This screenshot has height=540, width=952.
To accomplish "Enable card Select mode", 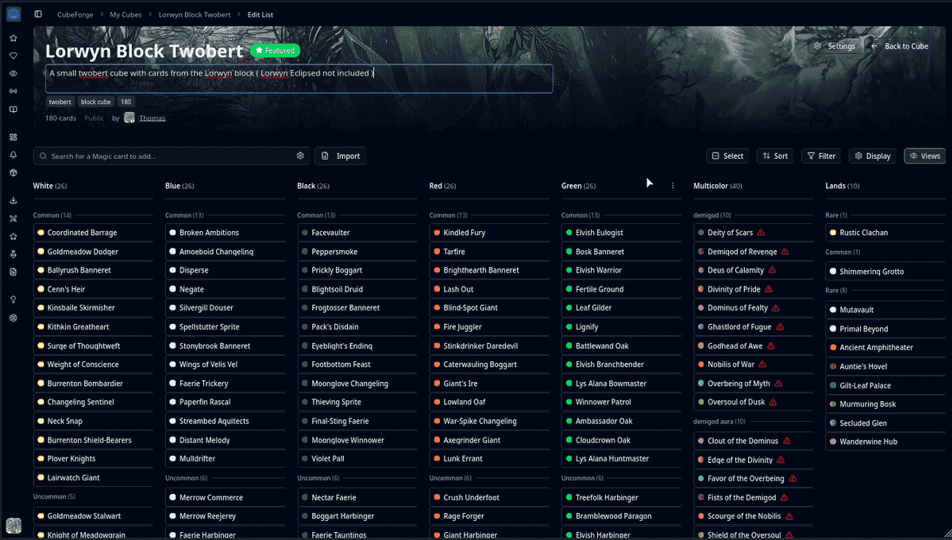I will click(727, 156).
